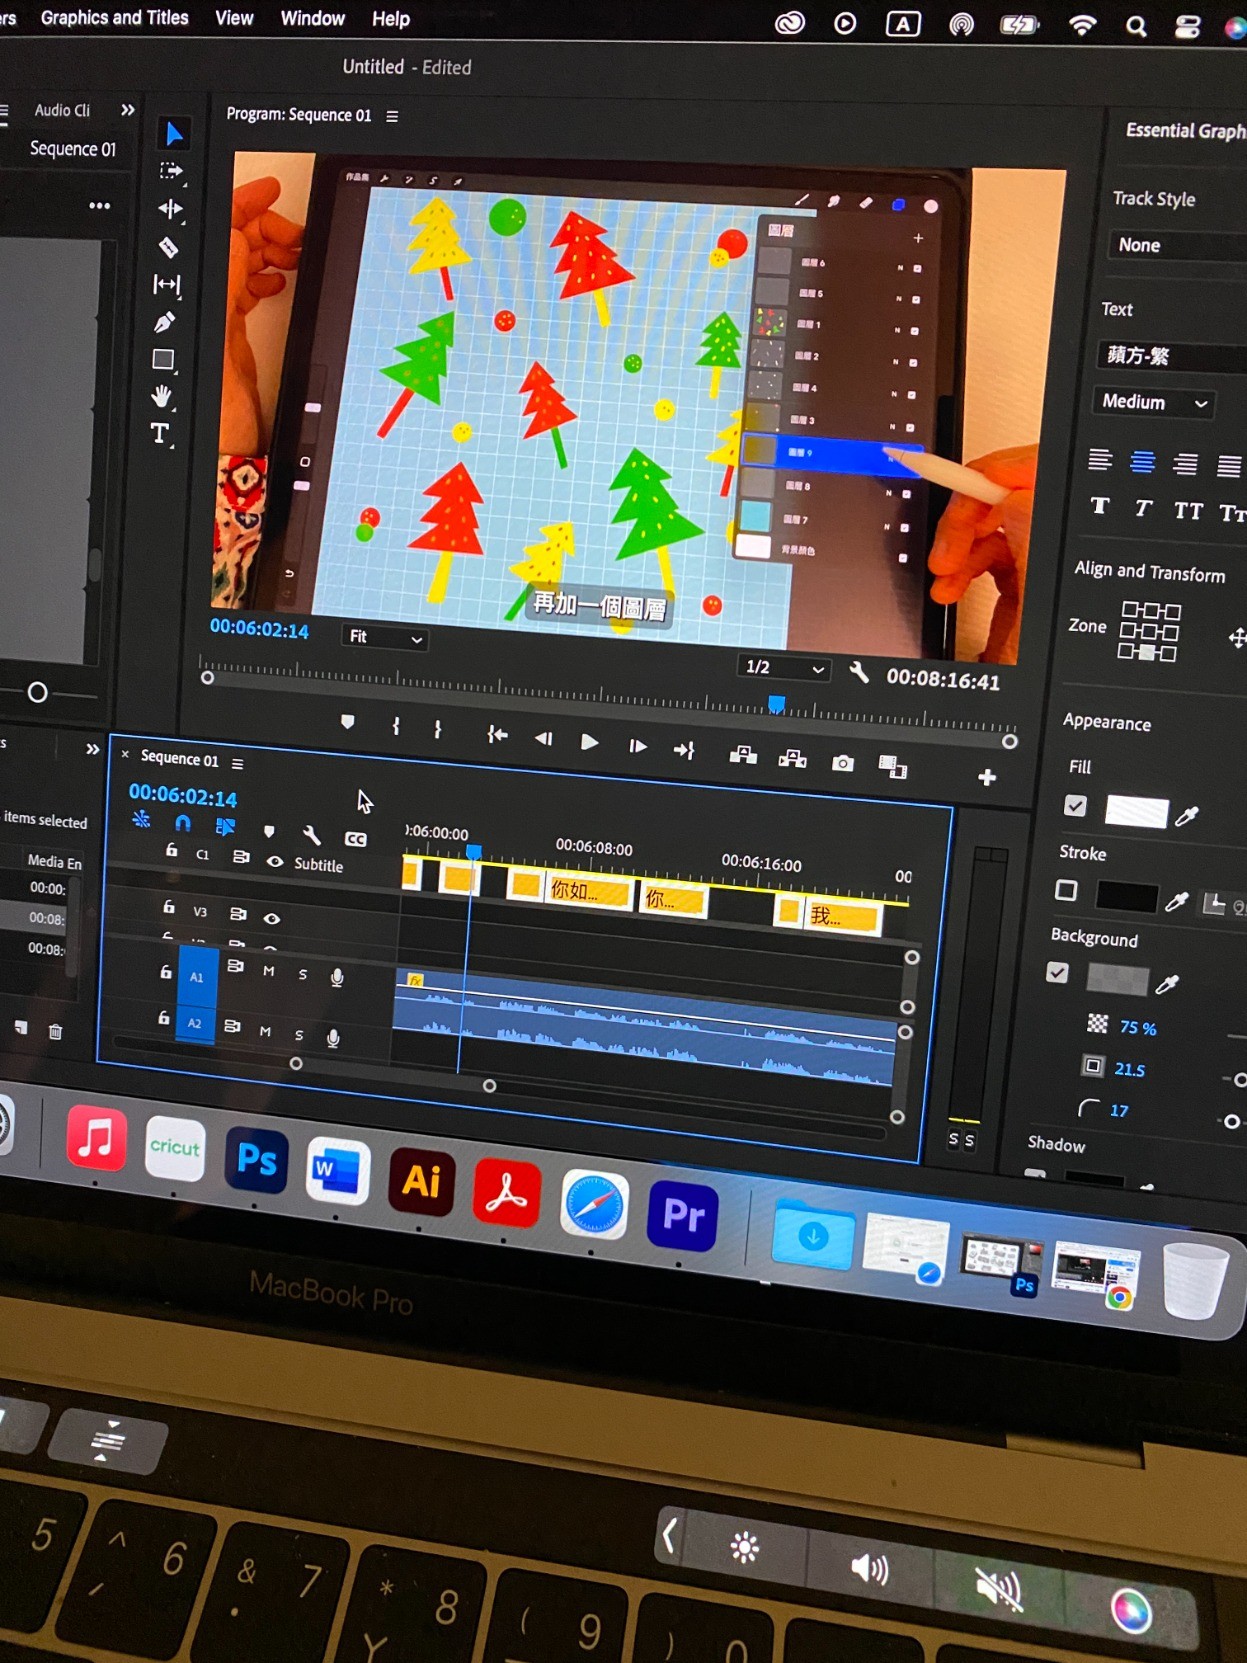Image resolution: width=1247 pixels, height=1663 pixels.
Task: Open the Graphics and Titles menu
Action: 114,18
